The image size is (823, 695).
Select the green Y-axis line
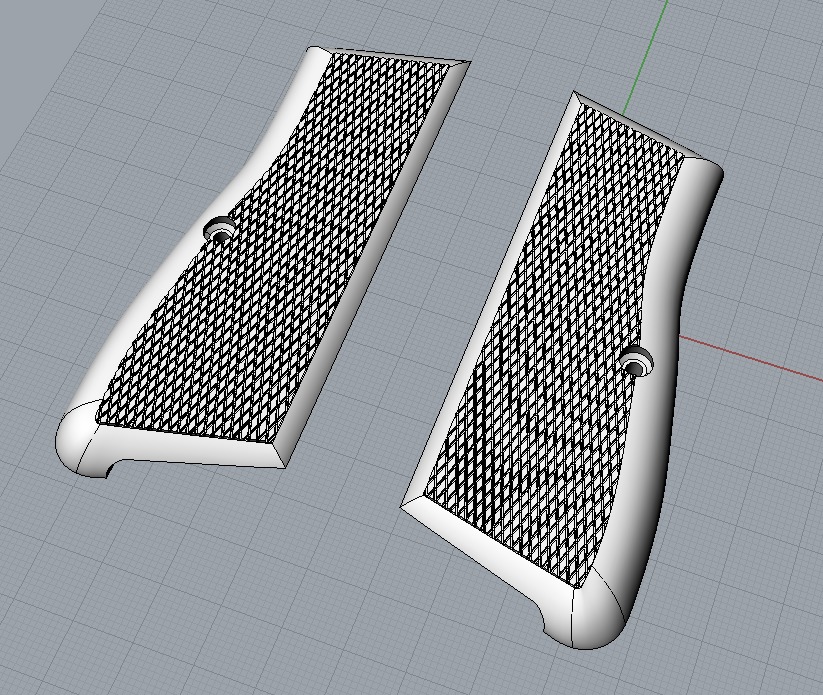[x=646, y=57]
